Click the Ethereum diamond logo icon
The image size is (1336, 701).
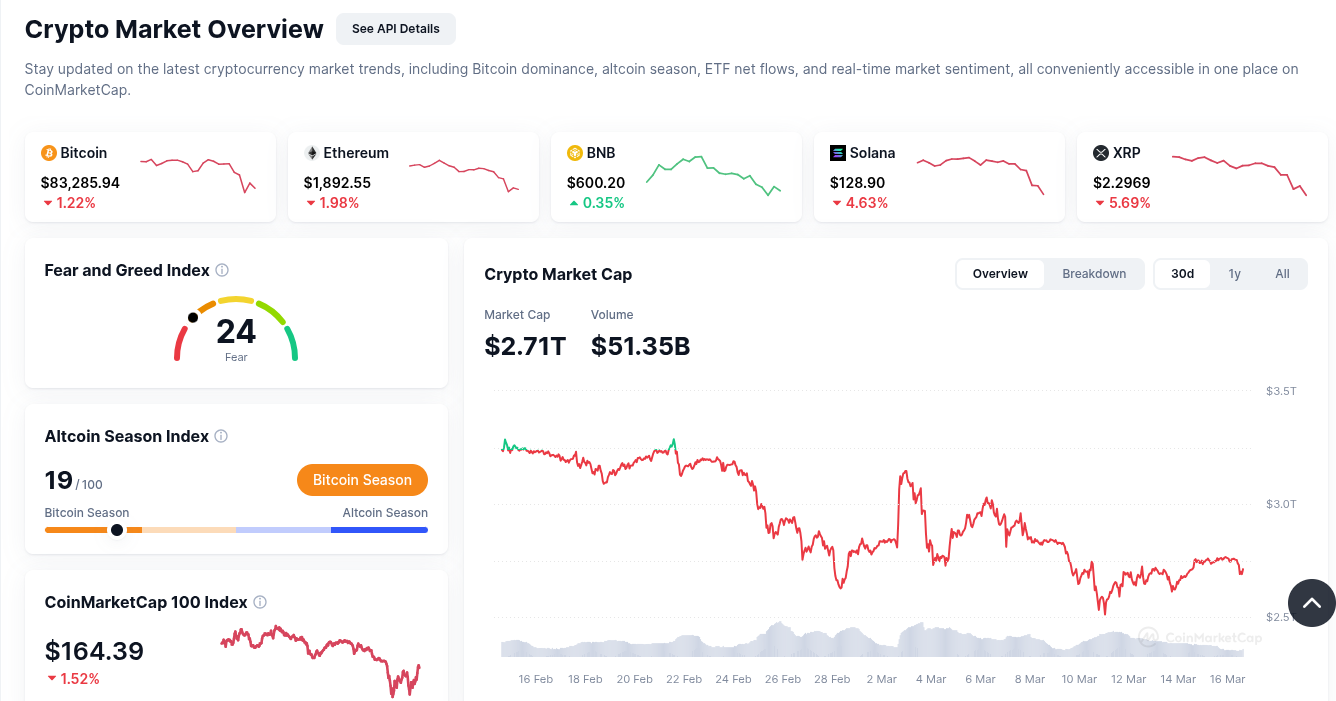tap(312, 153)
